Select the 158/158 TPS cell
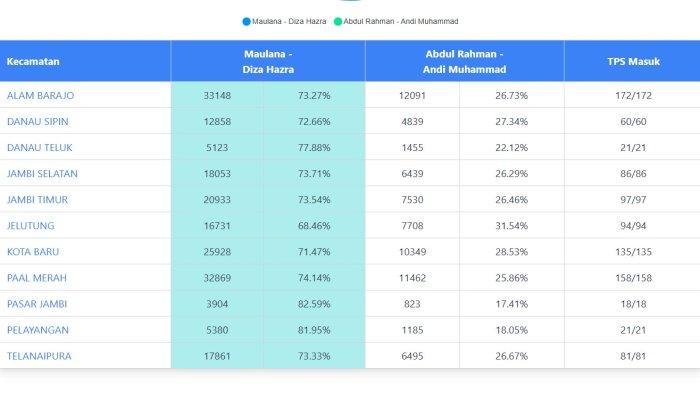700x393 pixels. 633,278
